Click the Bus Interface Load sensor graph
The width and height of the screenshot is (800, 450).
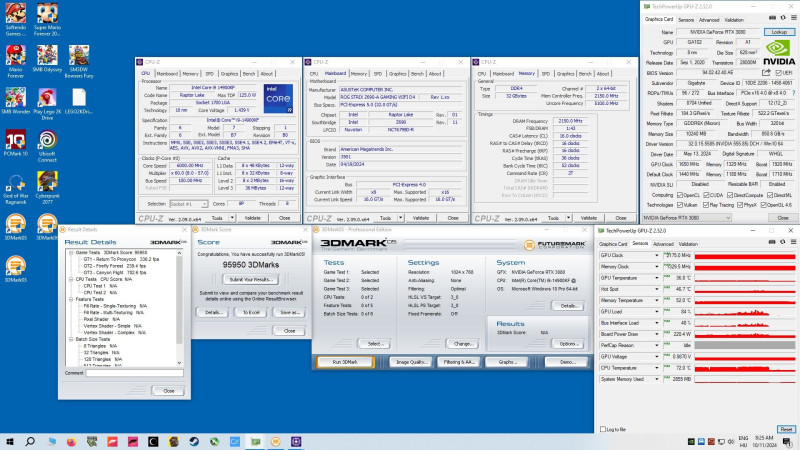click(744, 322)
